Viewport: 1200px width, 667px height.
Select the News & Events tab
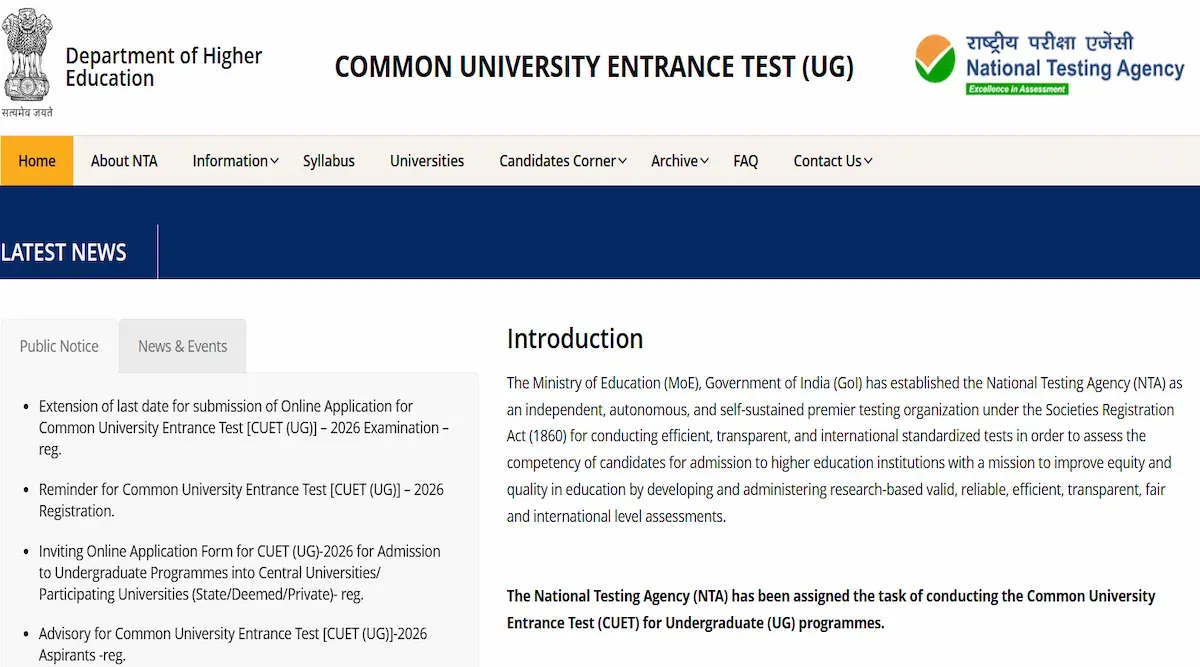(x=182, y=345)
